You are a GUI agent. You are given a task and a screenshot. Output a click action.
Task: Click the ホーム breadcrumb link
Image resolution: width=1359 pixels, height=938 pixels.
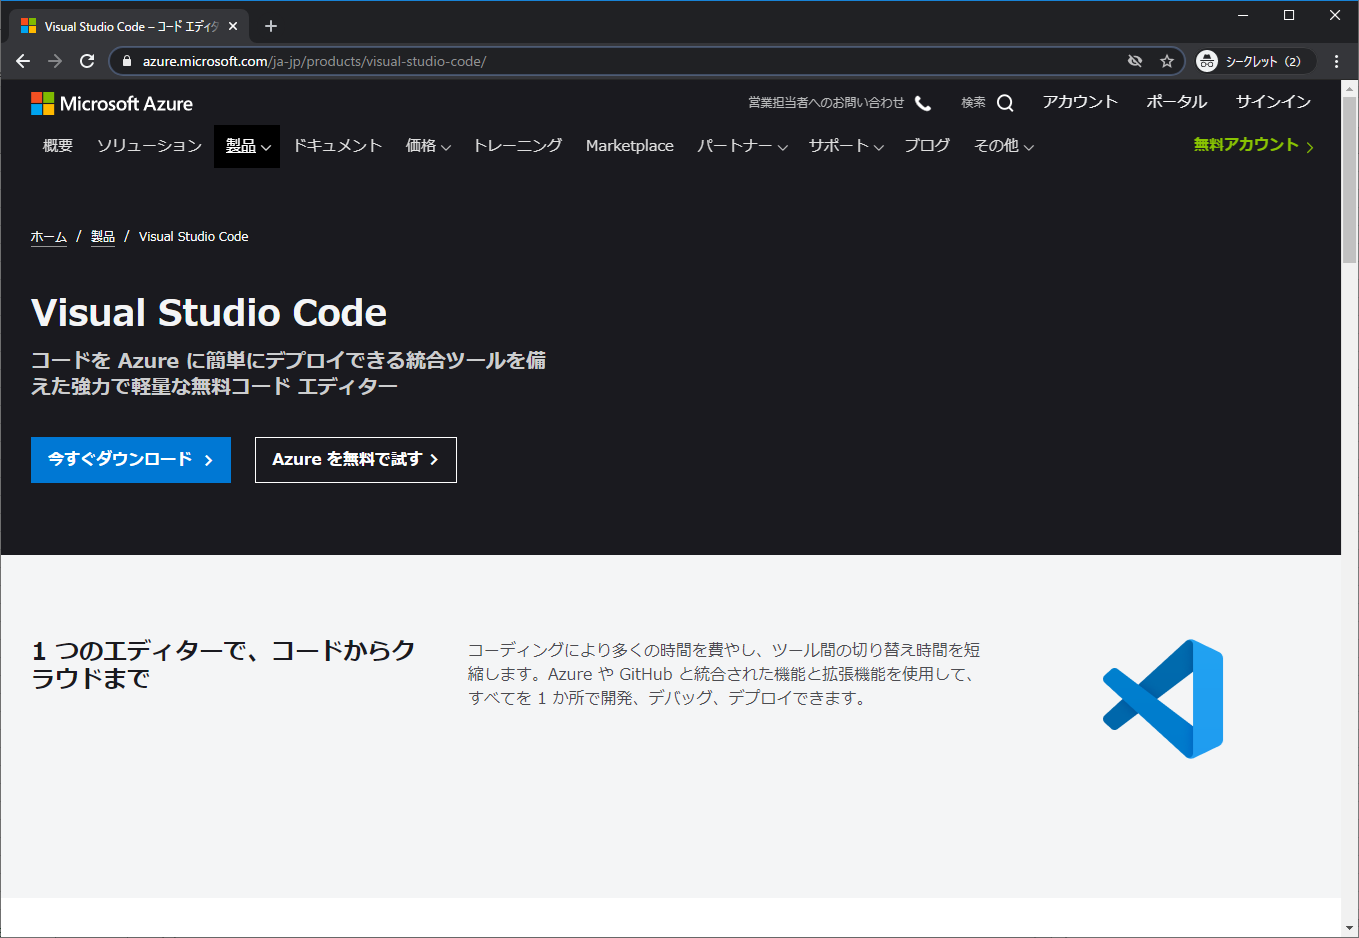click(49, 237)
